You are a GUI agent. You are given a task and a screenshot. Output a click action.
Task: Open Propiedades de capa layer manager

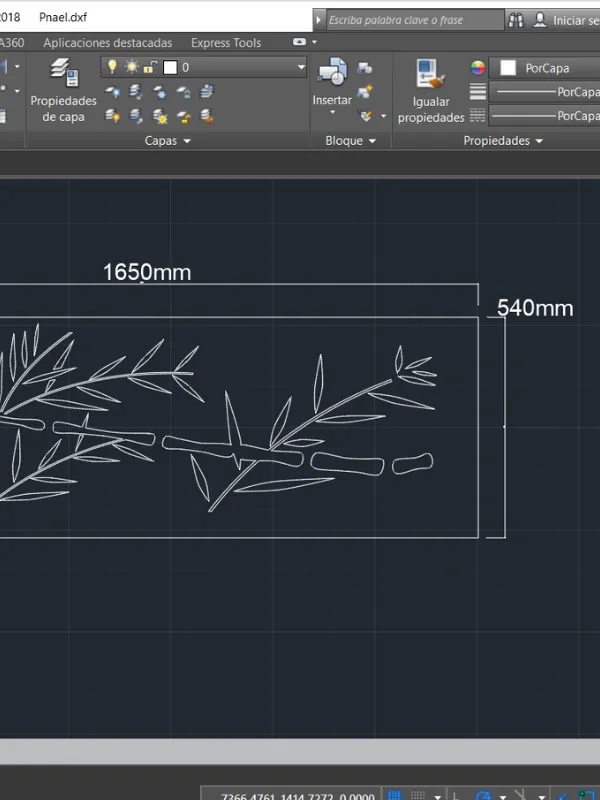tap(64, 88)
